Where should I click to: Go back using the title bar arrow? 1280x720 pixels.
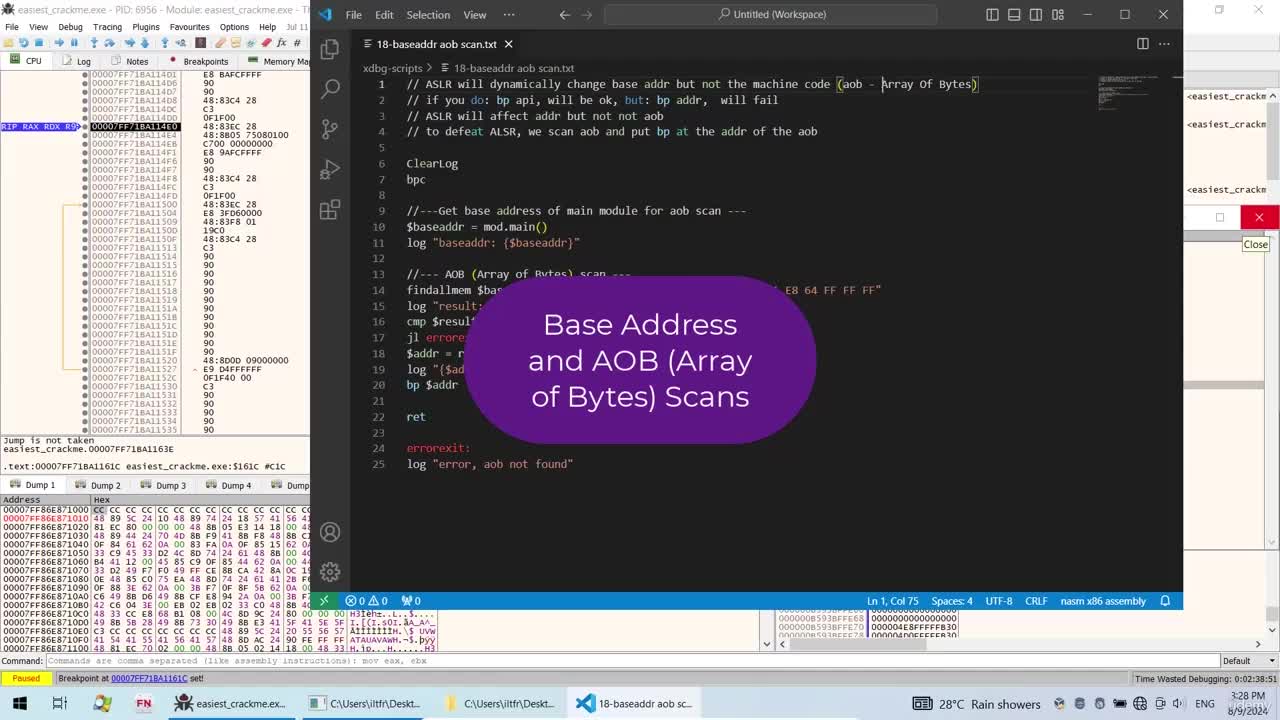[x=564, y=14]
